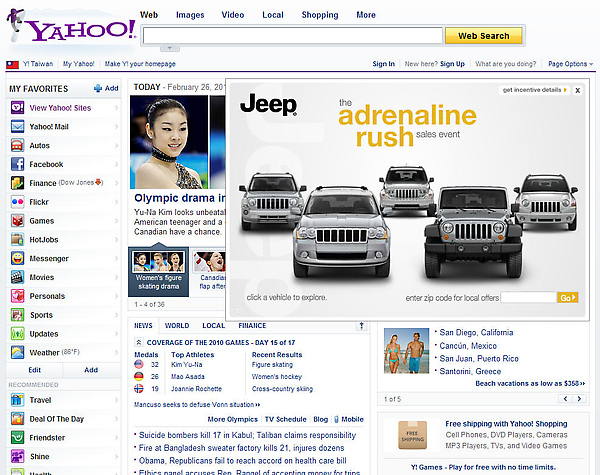
Task: Switch to the FINANCE news tab
Action: (x=252, y=326)
